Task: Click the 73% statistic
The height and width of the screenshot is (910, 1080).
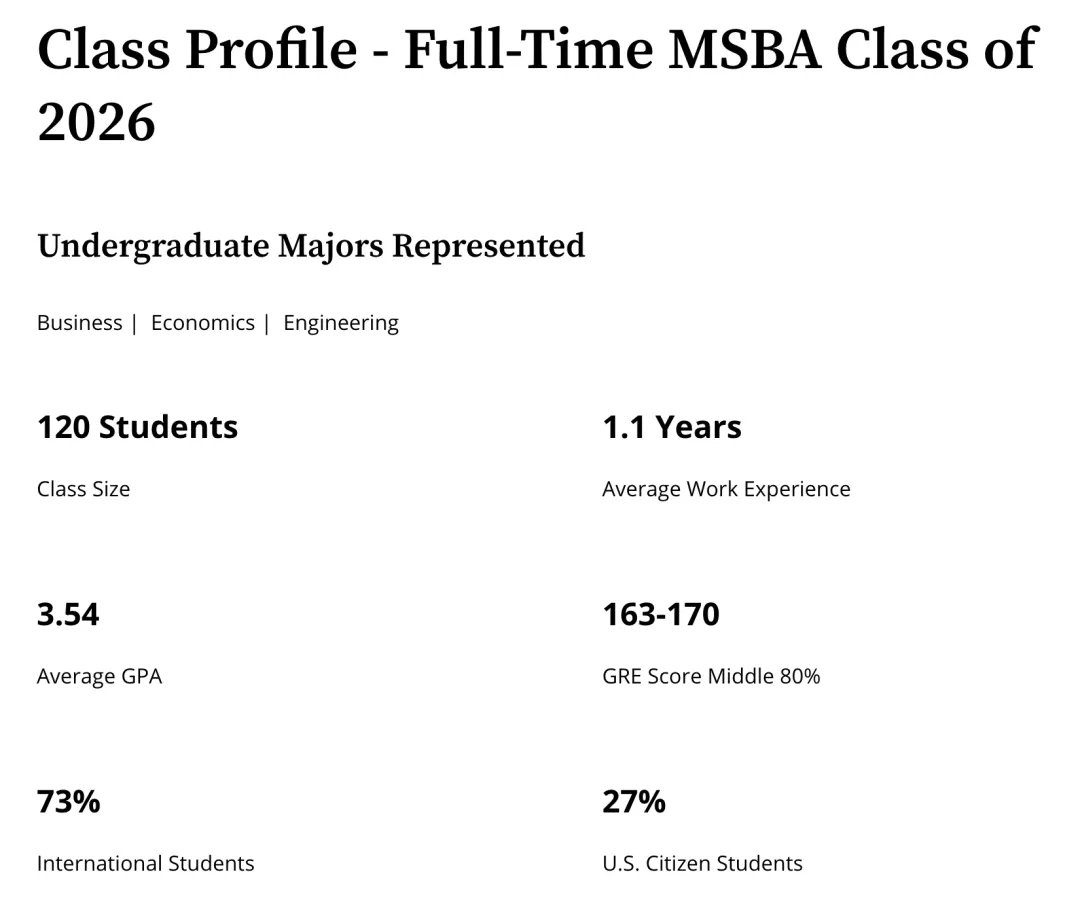Action: pos(69,802)
